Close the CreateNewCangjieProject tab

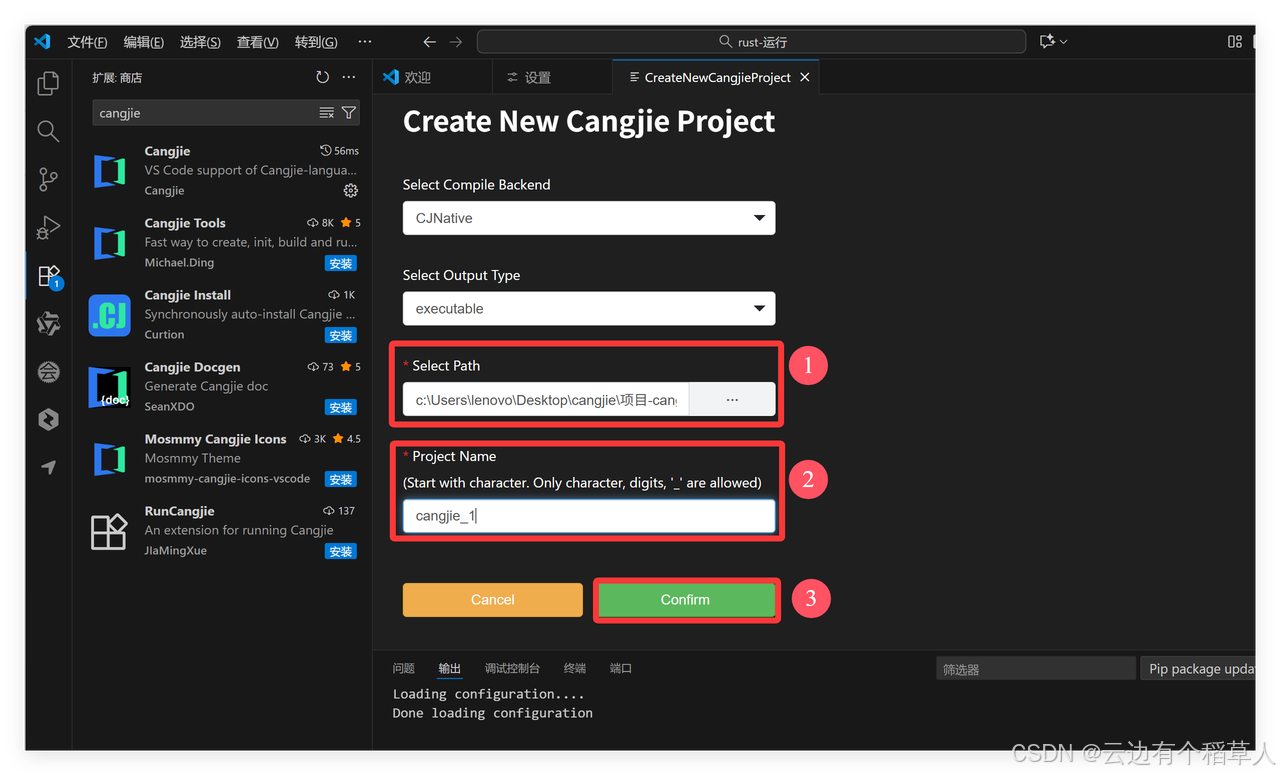(805, 77)
